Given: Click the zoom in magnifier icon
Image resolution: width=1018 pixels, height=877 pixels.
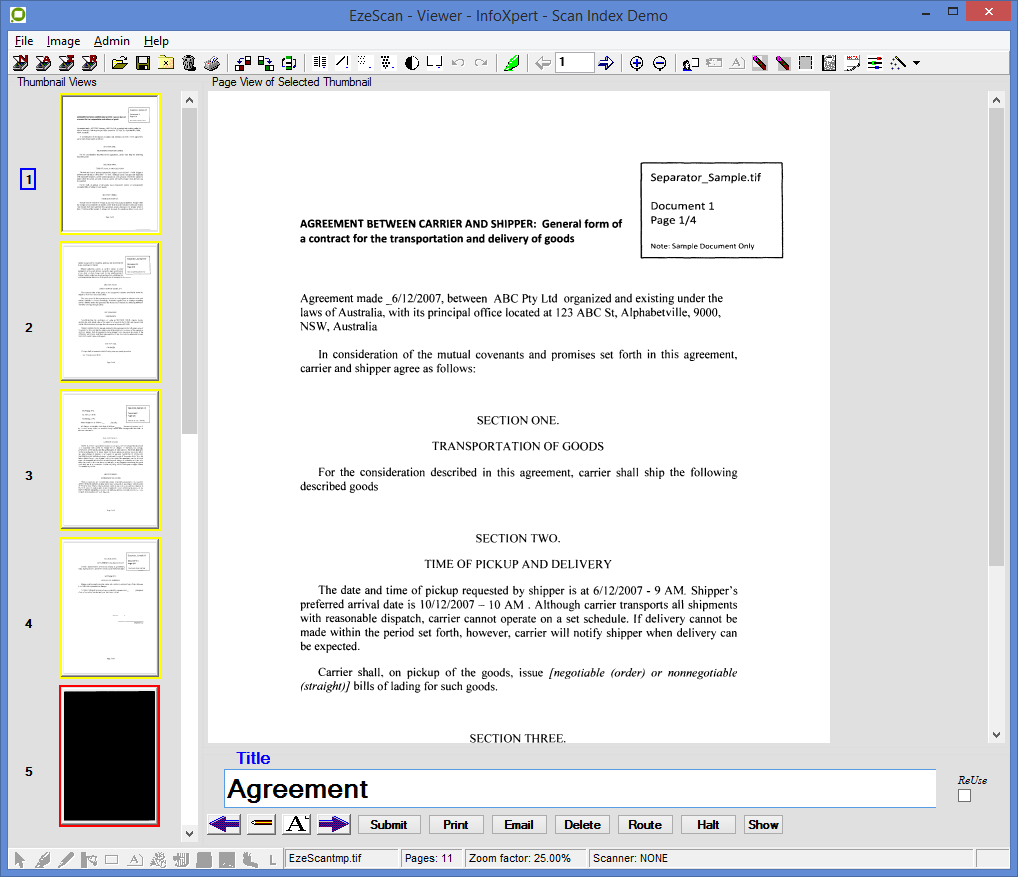Looking at the screenshot, I should [636, 63].
